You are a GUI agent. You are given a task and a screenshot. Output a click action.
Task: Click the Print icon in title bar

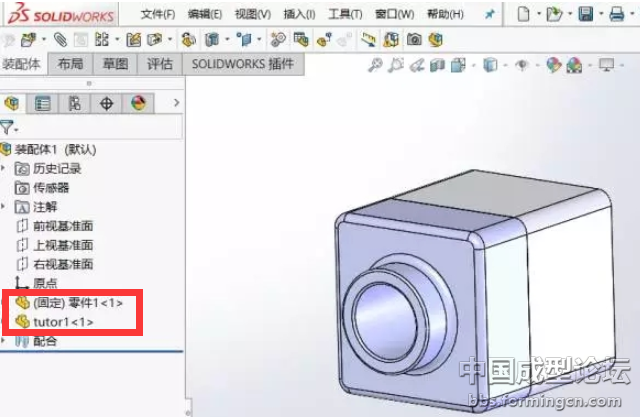[x=616, y=14]
